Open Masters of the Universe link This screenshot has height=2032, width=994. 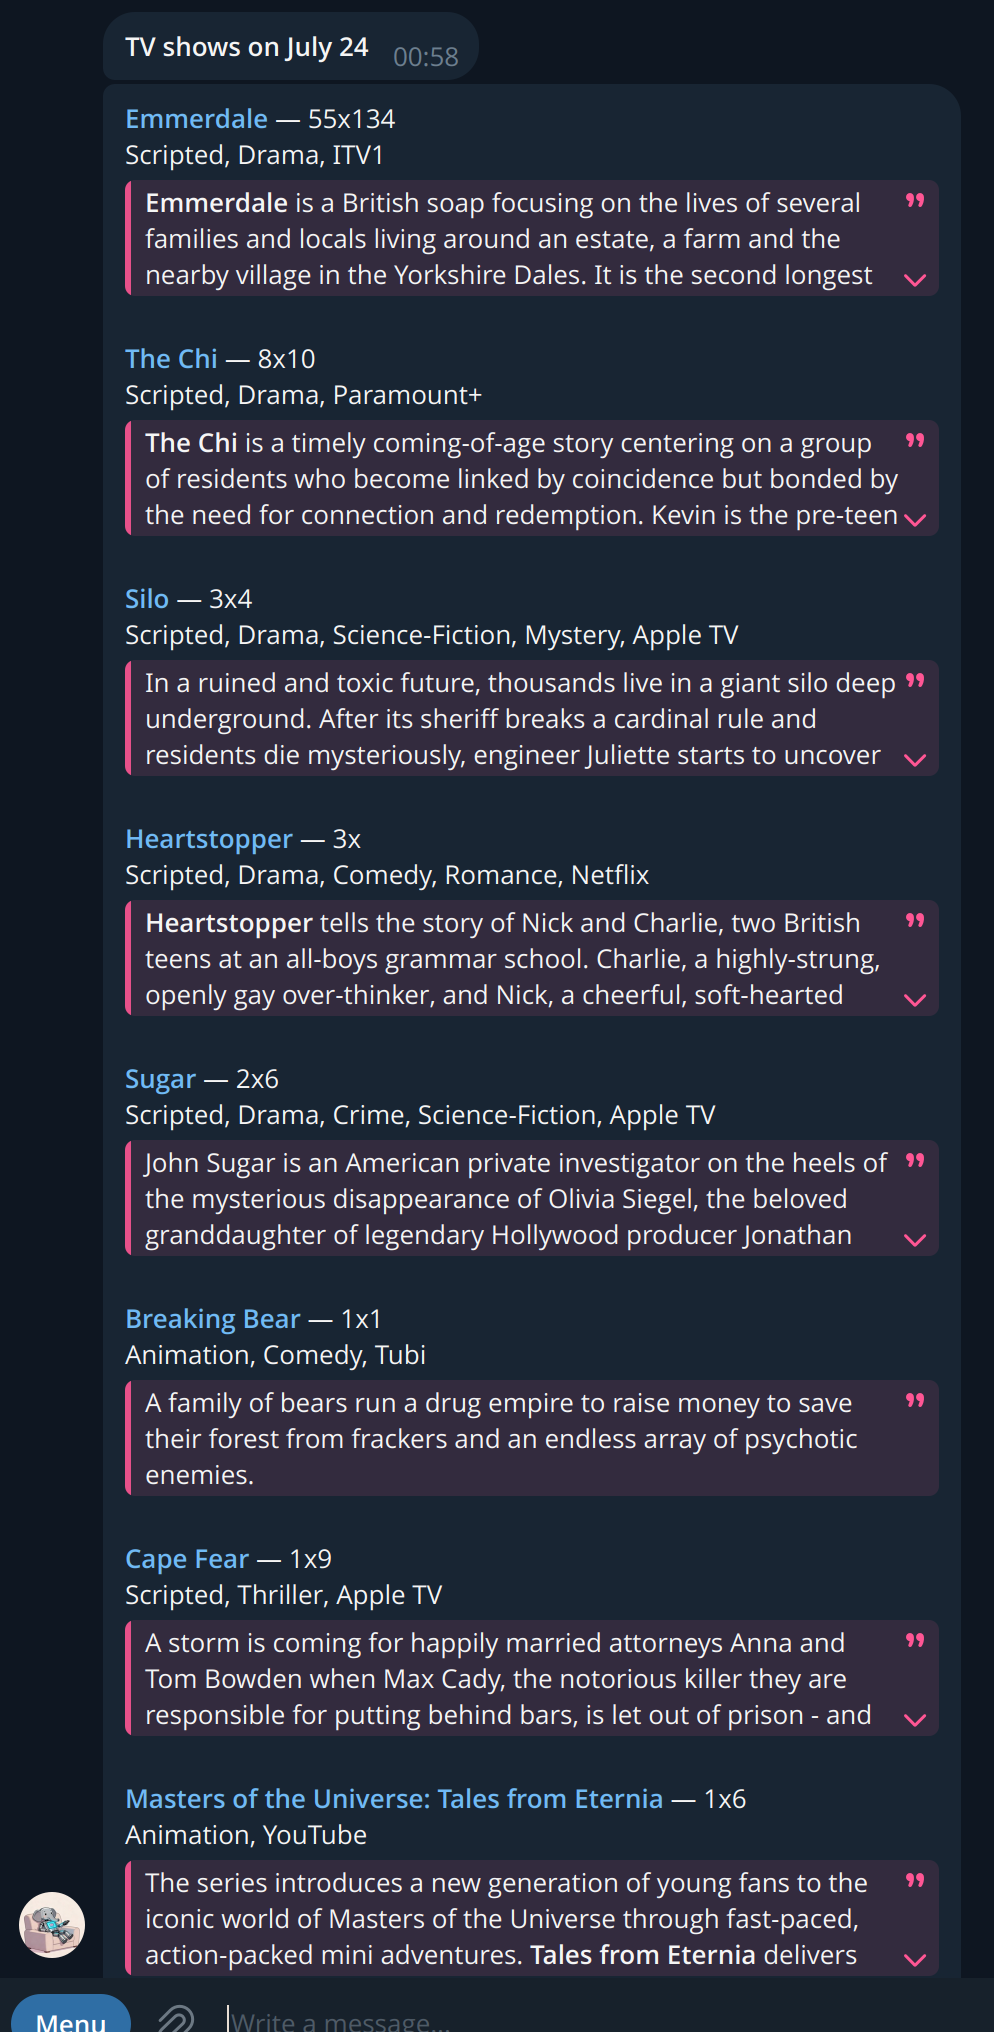394,1799
